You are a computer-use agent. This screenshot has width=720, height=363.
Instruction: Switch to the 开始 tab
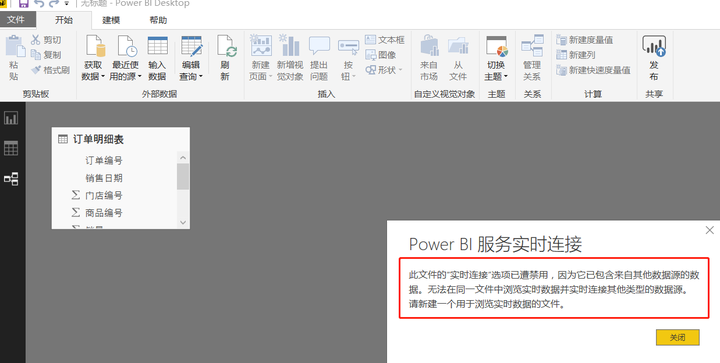64,20
